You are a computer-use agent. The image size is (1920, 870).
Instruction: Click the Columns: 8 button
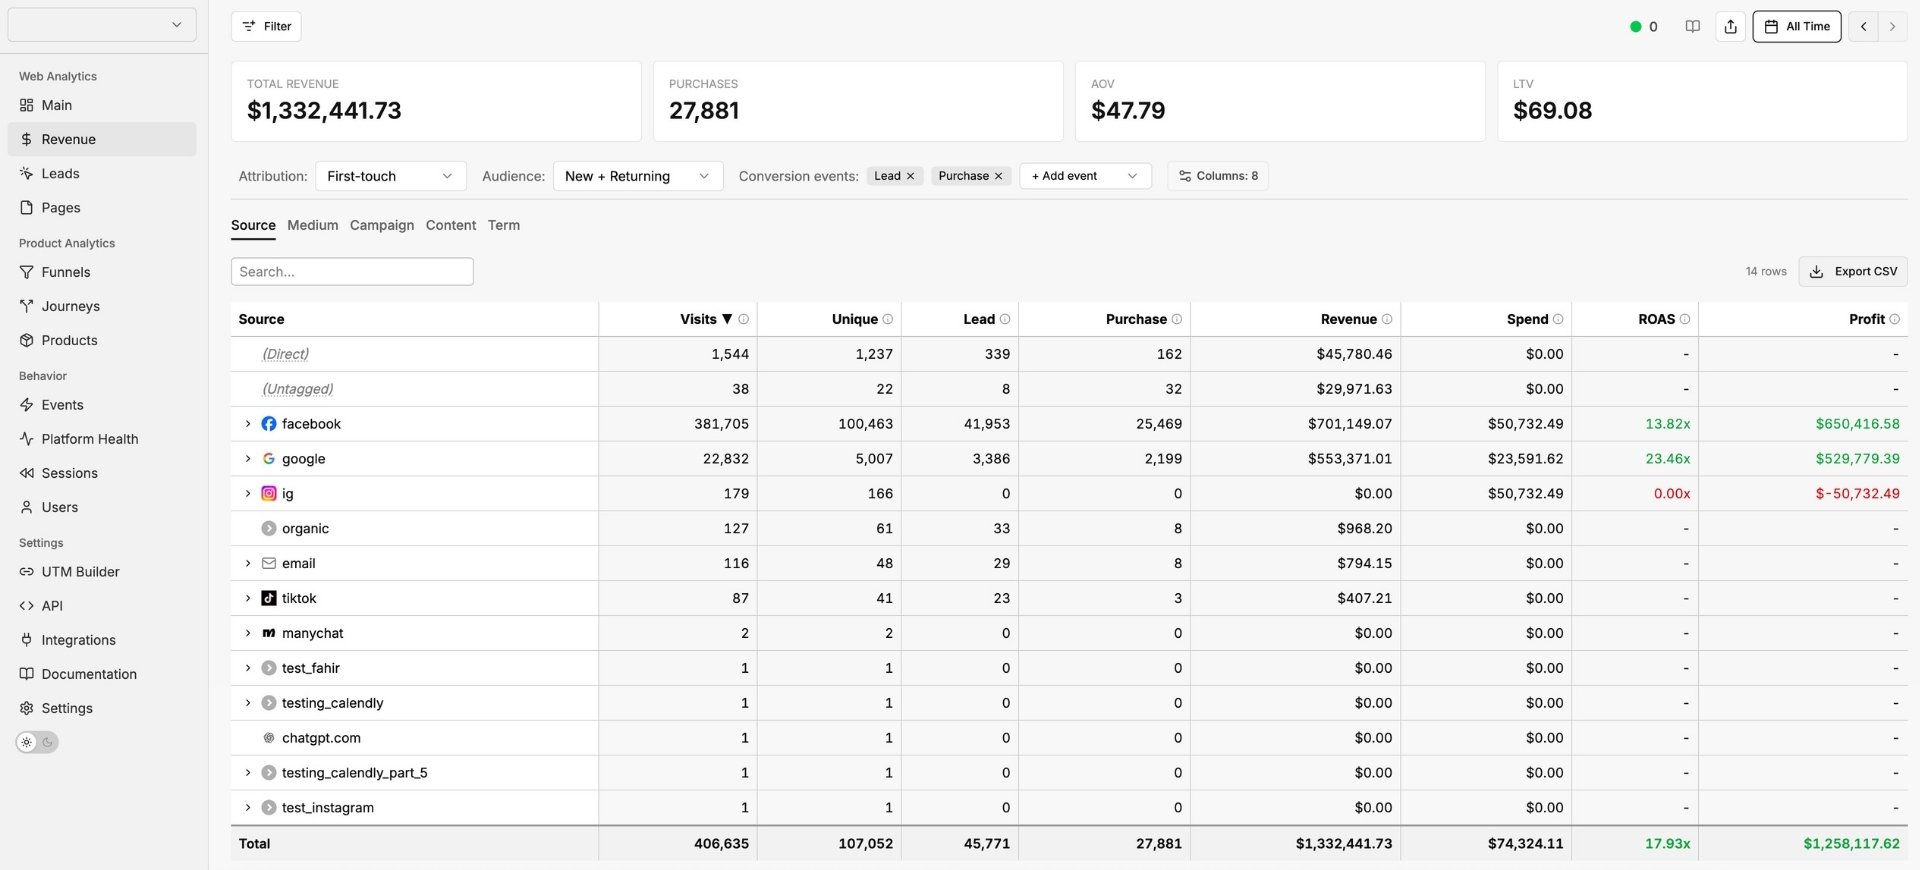(1218, 176)
